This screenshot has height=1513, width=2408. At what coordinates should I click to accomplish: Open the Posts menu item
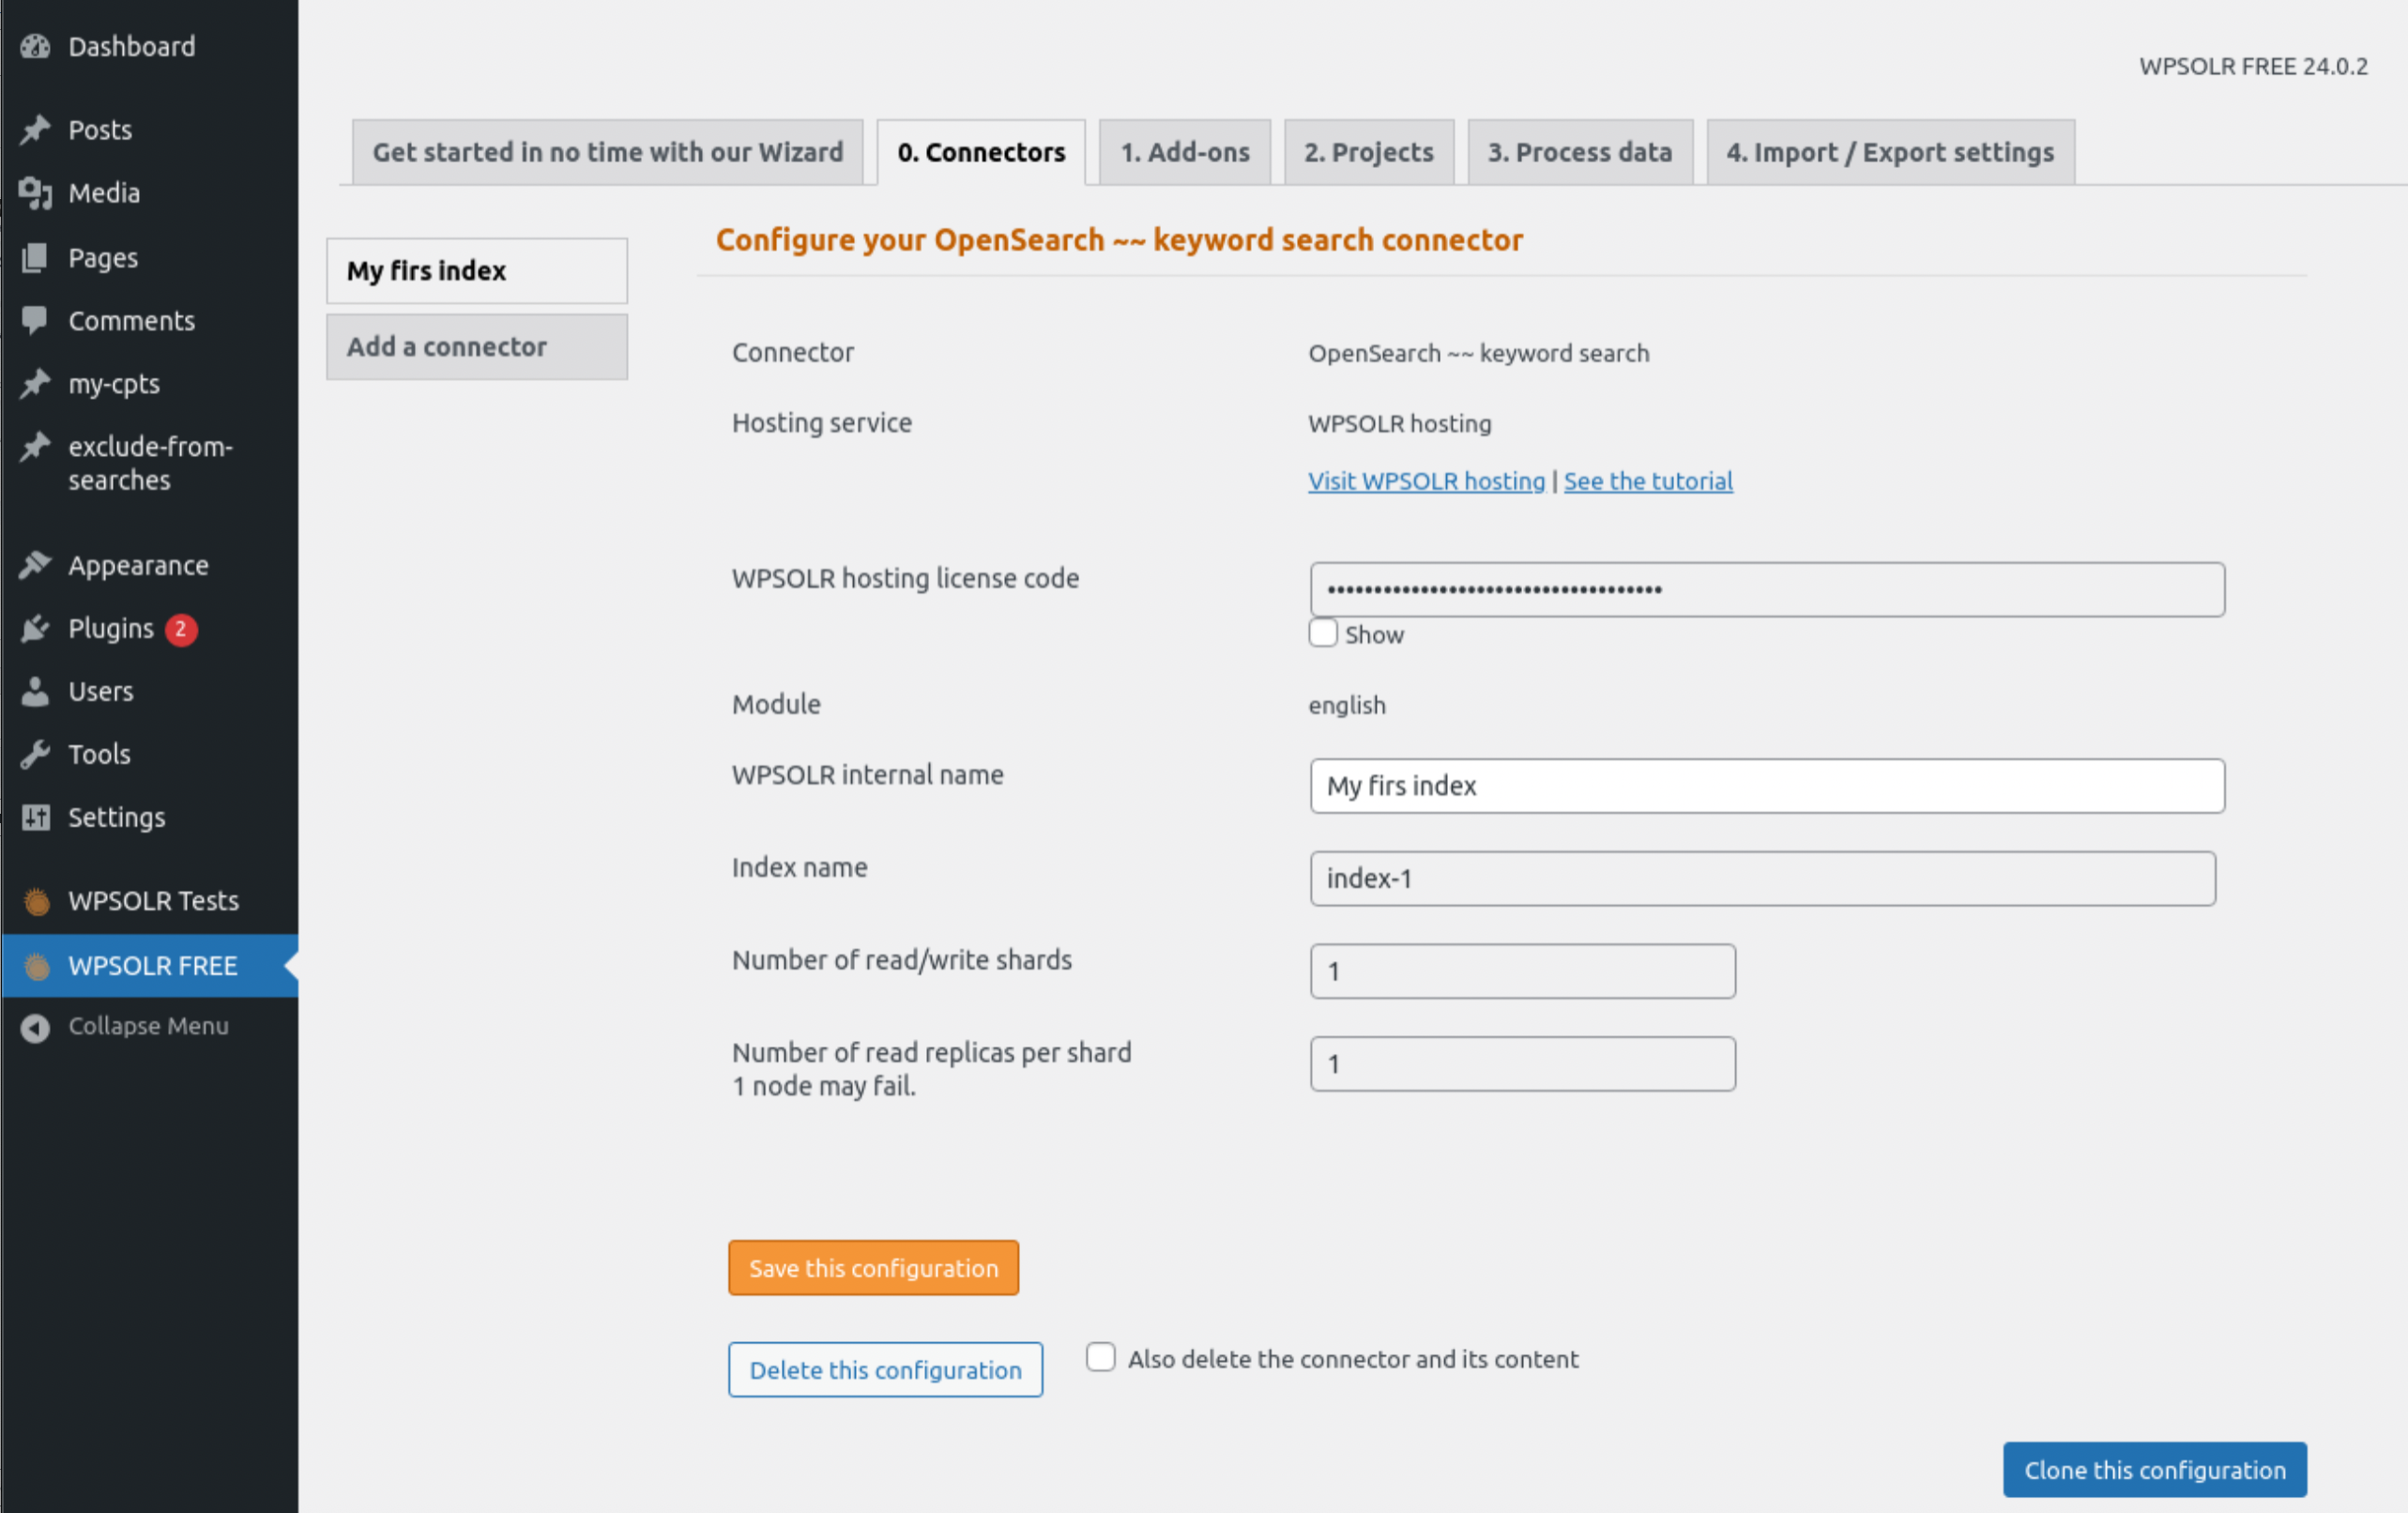[150, 130]
